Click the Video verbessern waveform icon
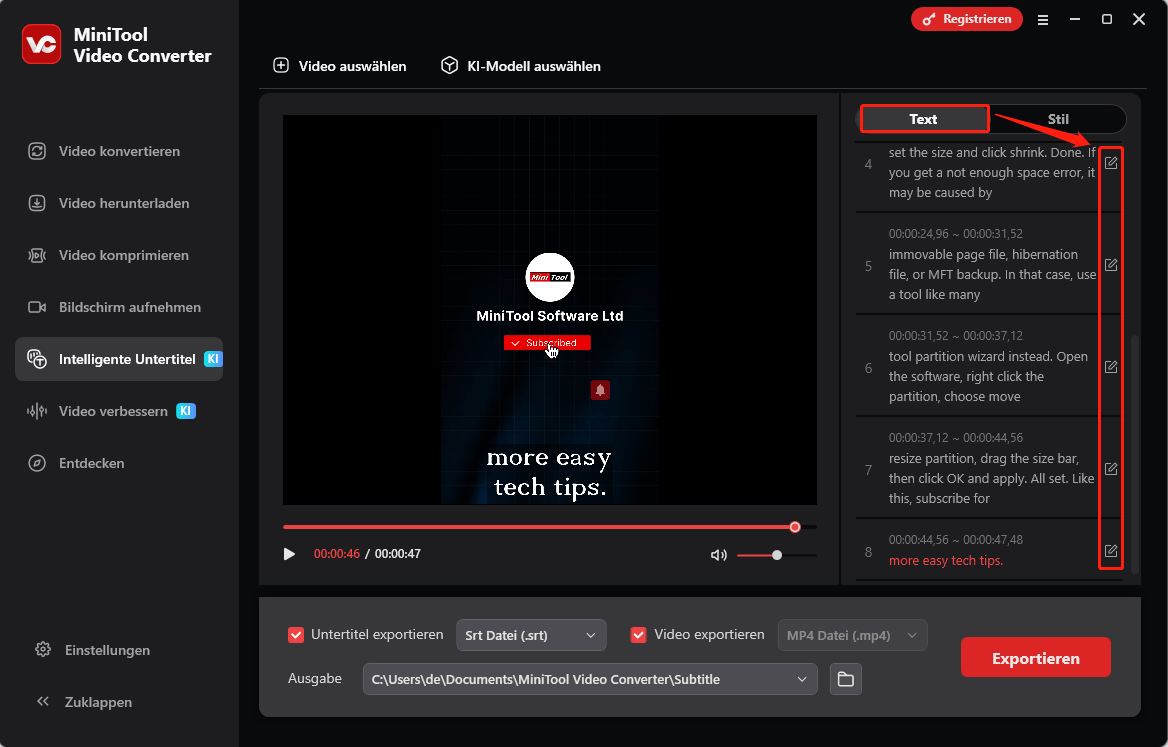Screen dimensions: 1168x747 coord(36,411)
